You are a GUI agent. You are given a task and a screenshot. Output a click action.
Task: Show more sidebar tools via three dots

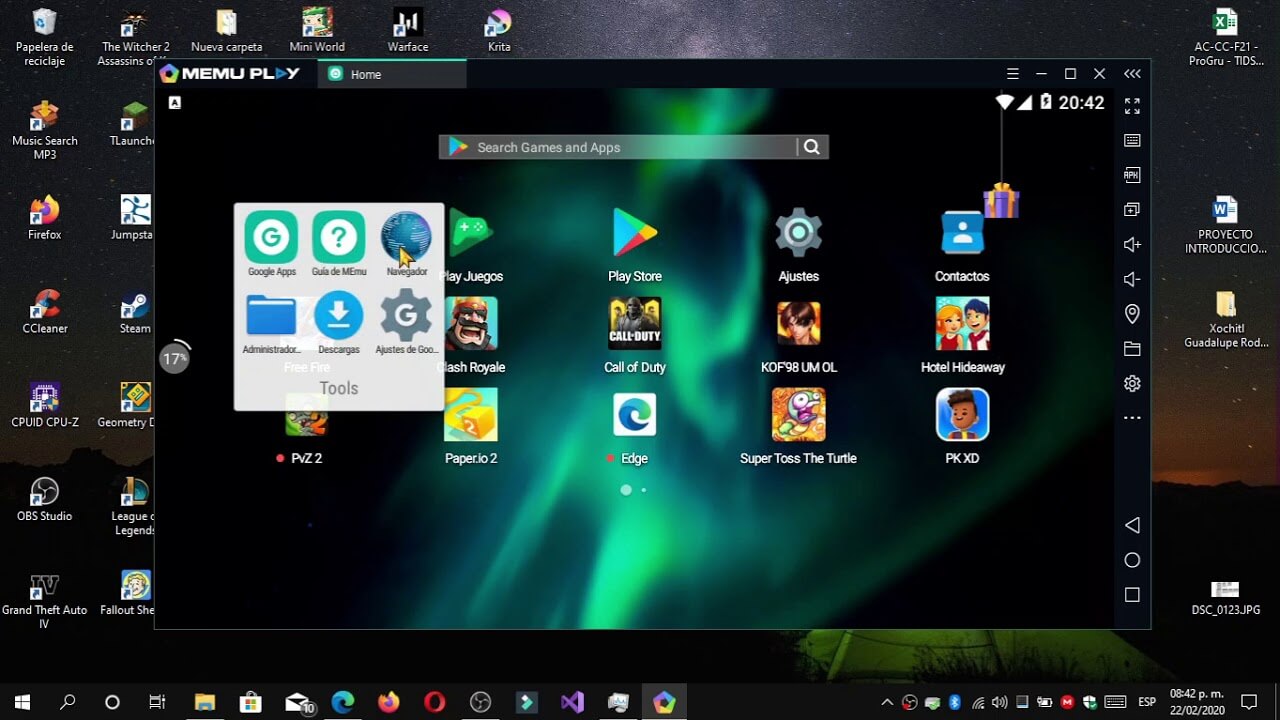(1132, 418)
